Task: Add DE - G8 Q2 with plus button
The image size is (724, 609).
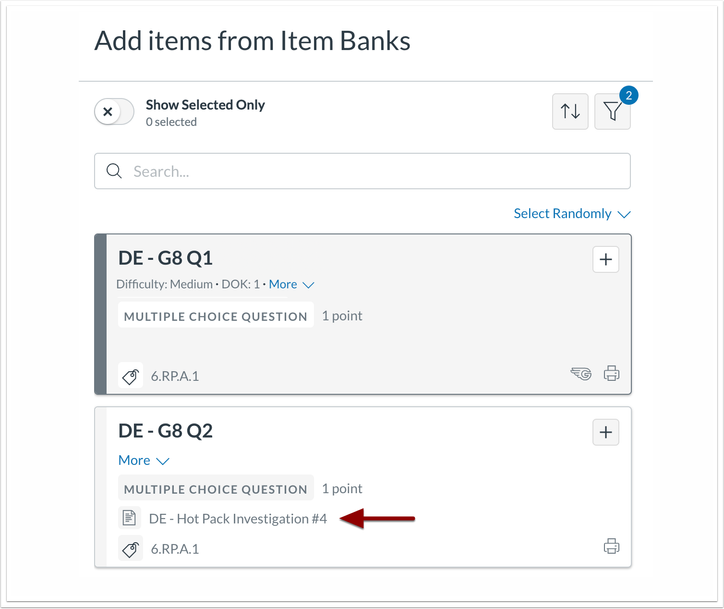Action: (x=605, y=432)
